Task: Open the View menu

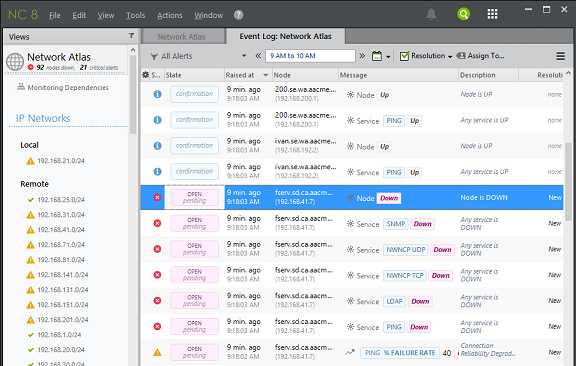Action: 106,15
